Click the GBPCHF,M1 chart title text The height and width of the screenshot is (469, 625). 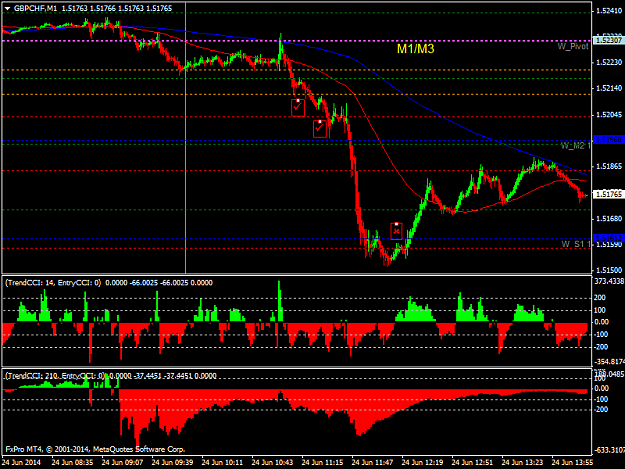(35, 8)
